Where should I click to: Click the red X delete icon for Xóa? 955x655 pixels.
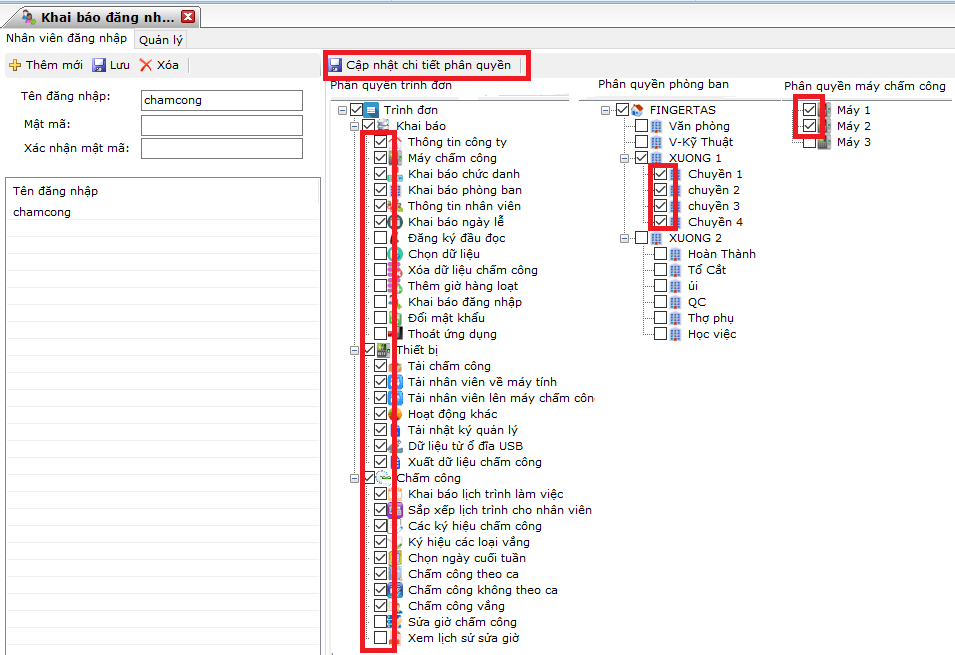click(x=146, y=65)
